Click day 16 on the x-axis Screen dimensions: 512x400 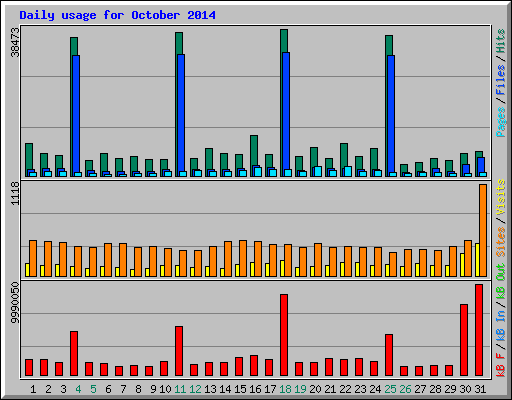pos(255,389)
